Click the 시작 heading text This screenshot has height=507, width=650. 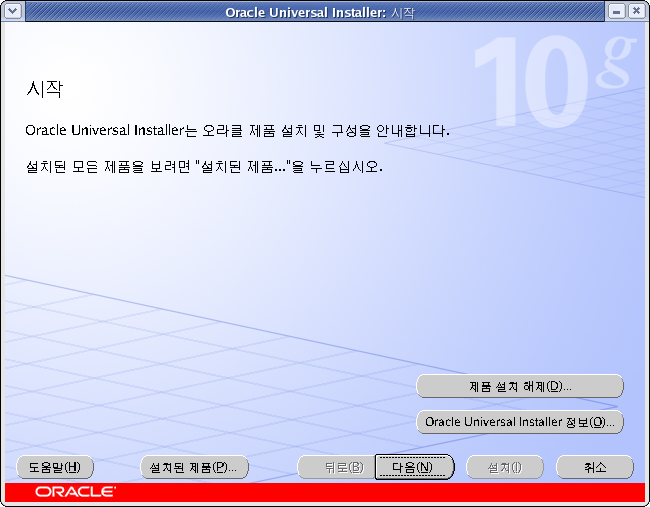click(x=45, y=89)
